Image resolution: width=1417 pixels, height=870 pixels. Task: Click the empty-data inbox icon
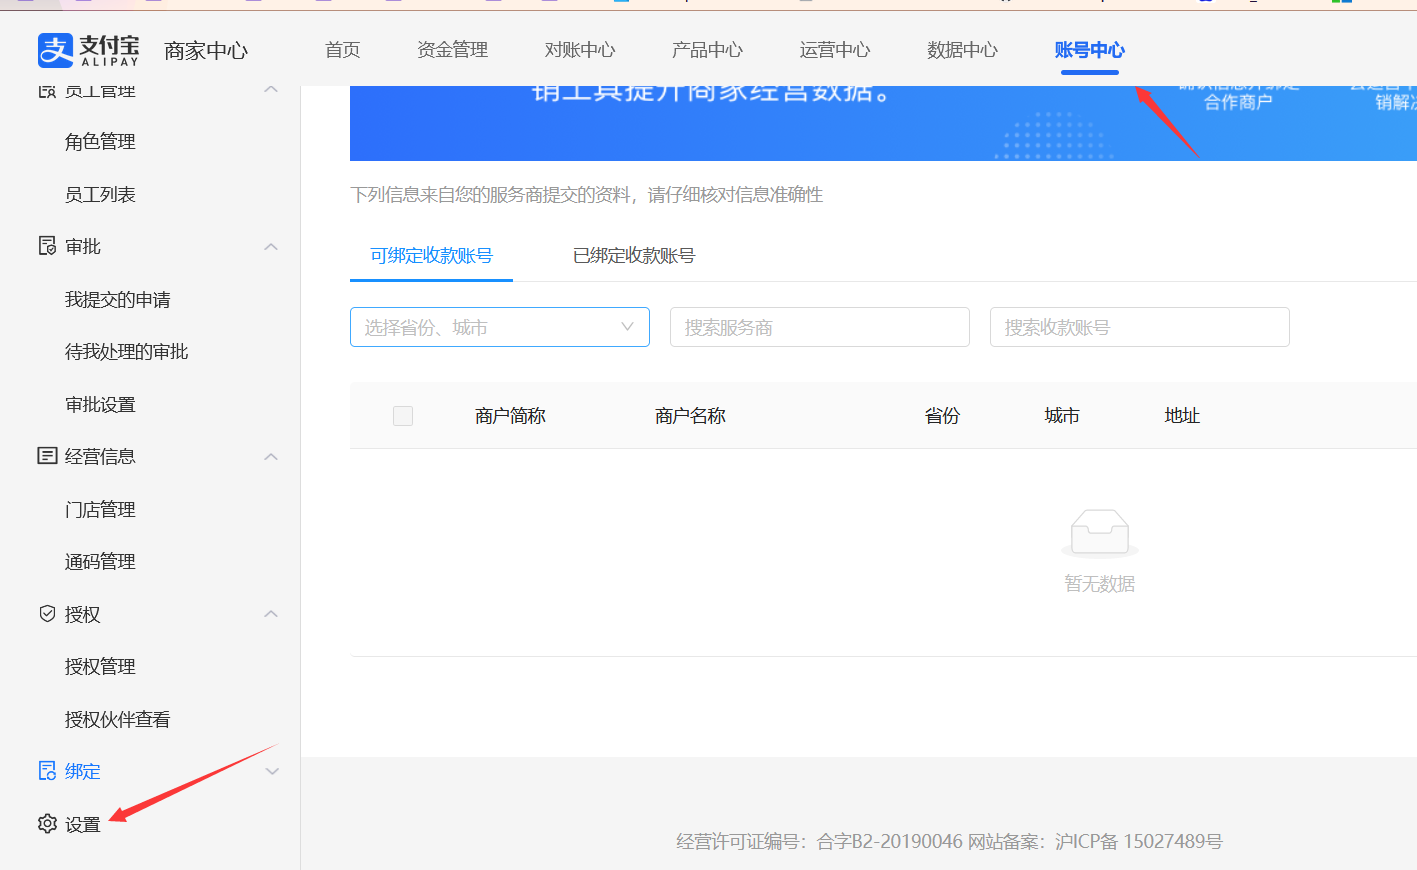click(x=1100, y=533)
